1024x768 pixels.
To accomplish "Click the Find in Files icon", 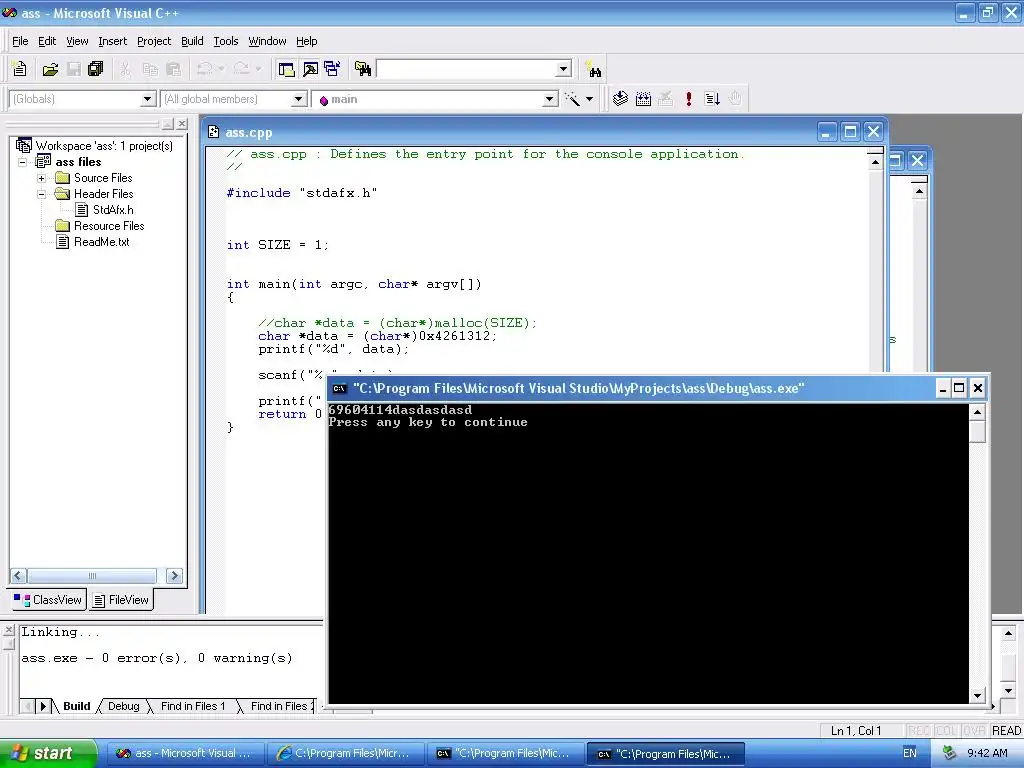I will (x=362, y=69).
